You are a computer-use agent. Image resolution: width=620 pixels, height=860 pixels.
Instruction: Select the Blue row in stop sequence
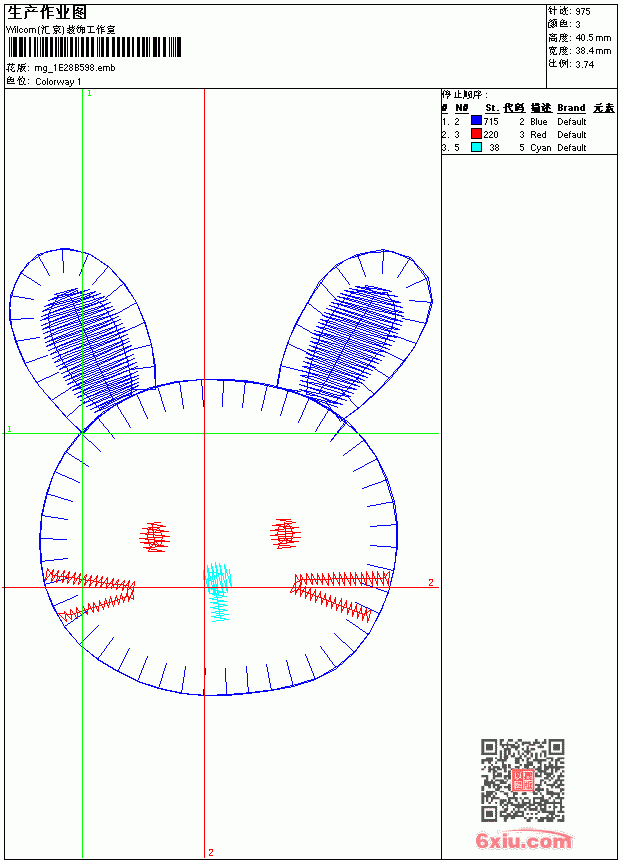[x=529, y=121]
